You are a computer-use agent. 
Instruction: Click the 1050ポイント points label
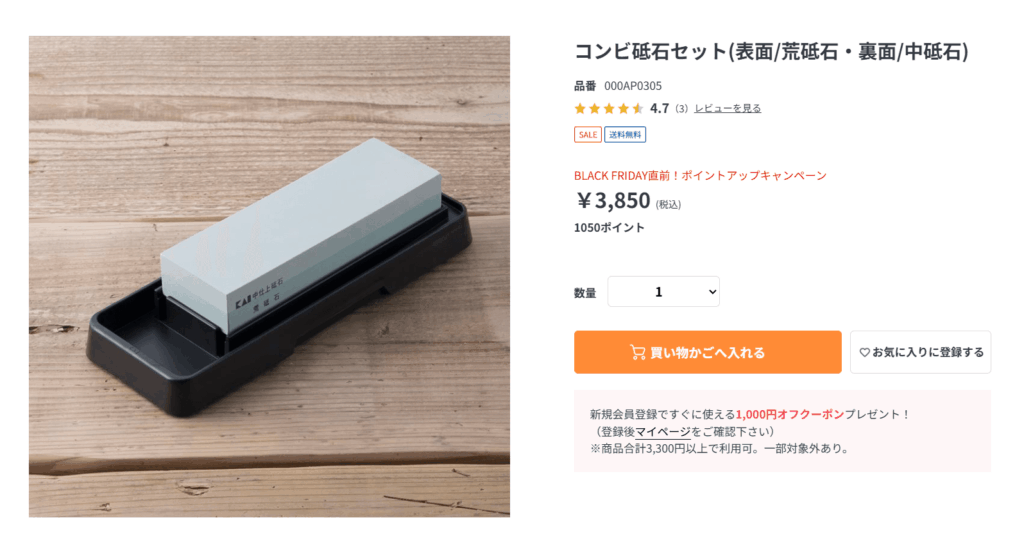pyautogui.click(x=609, y=228)
